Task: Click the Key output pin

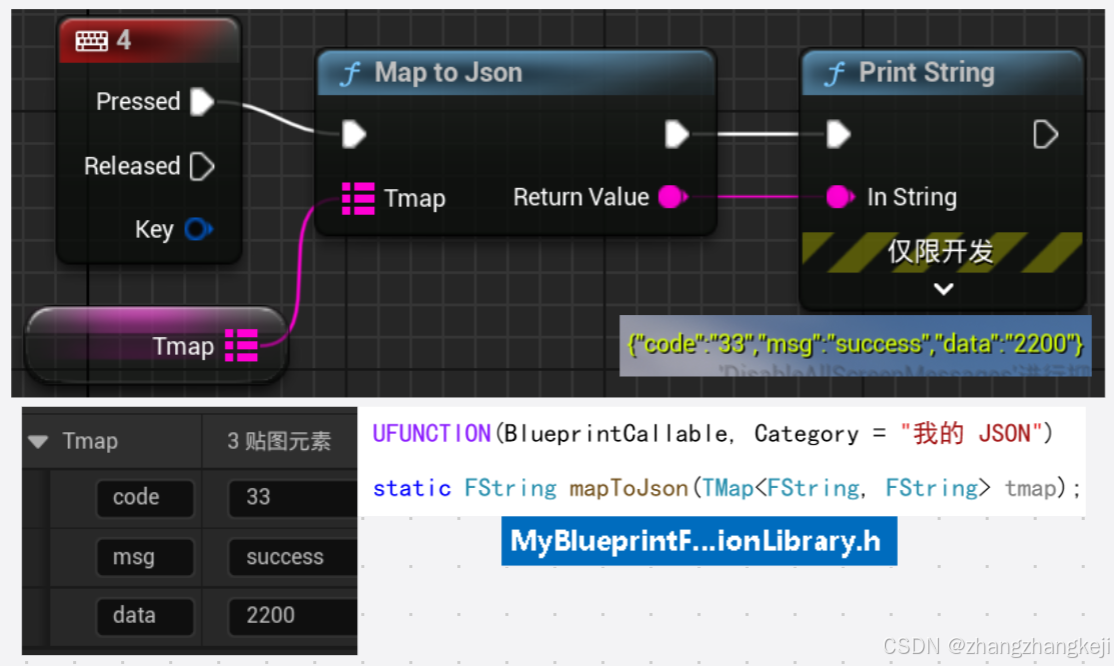Action: pyautogui.click(x=198, y=229)
